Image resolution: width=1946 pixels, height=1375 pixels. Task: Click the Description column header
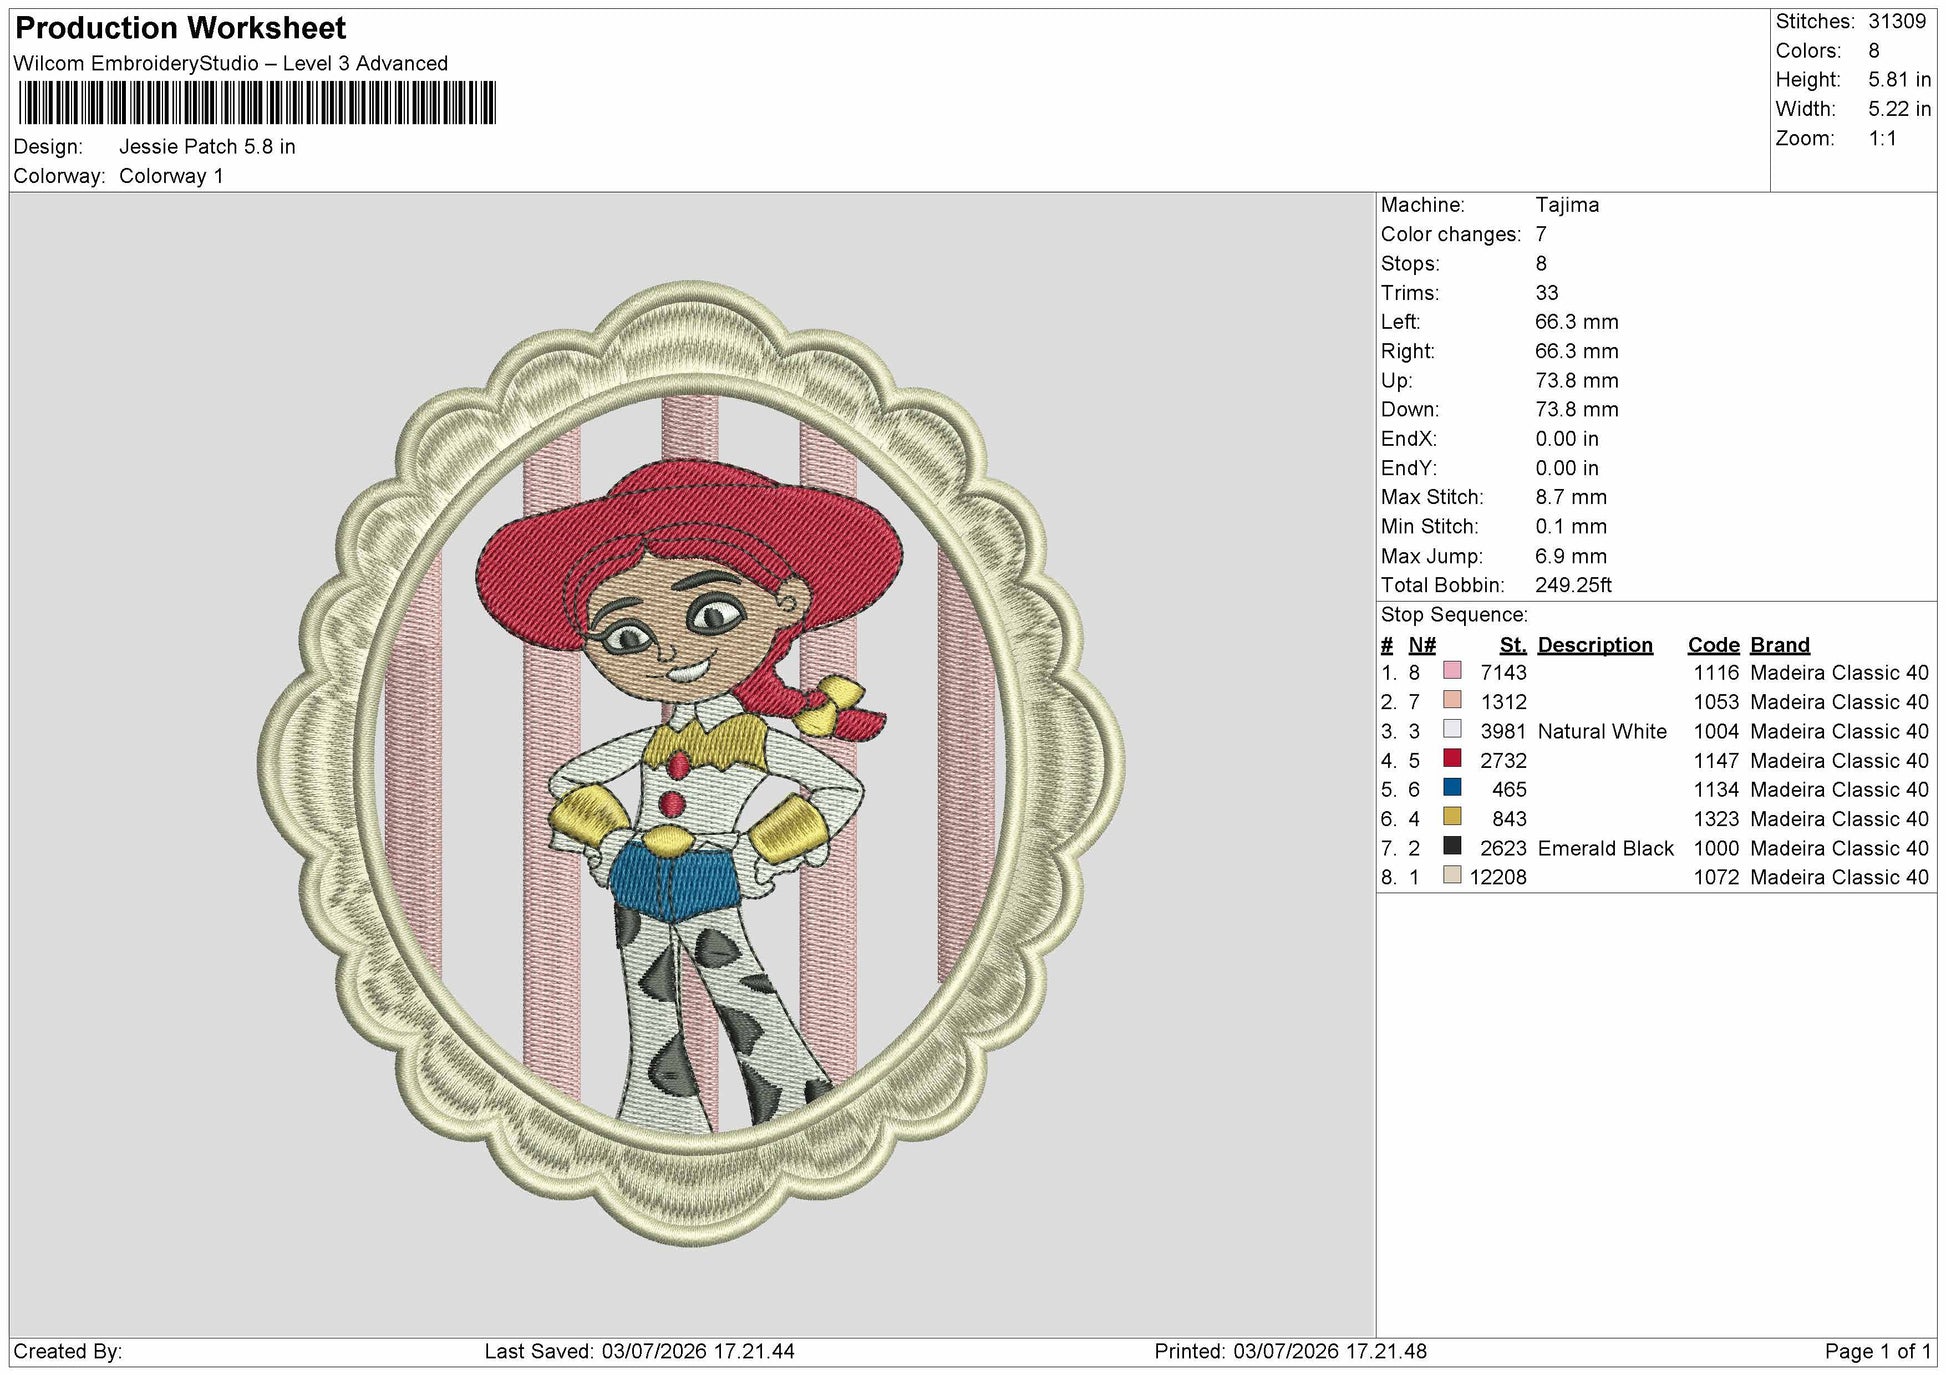pos(1595,645)
